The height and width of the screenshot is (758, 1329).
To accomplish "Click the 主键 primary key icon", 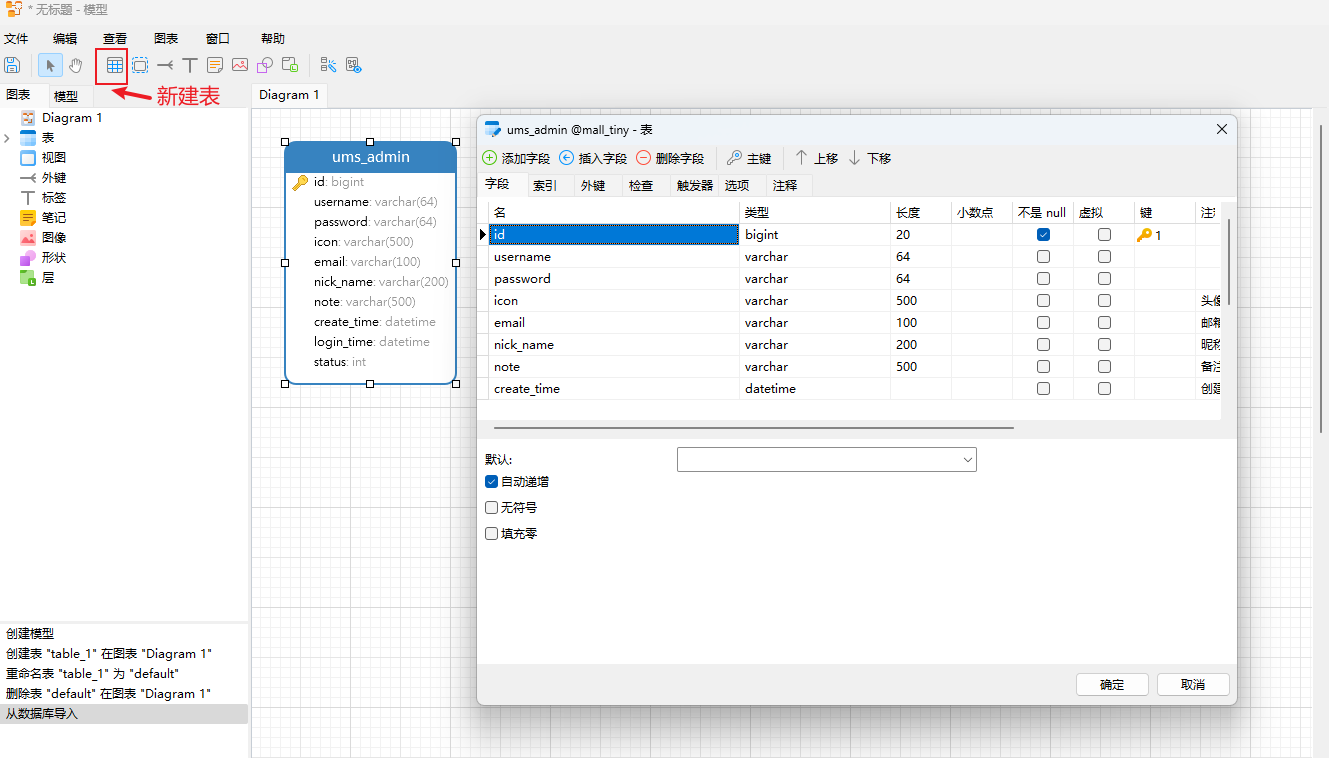I will click(734, 158).
